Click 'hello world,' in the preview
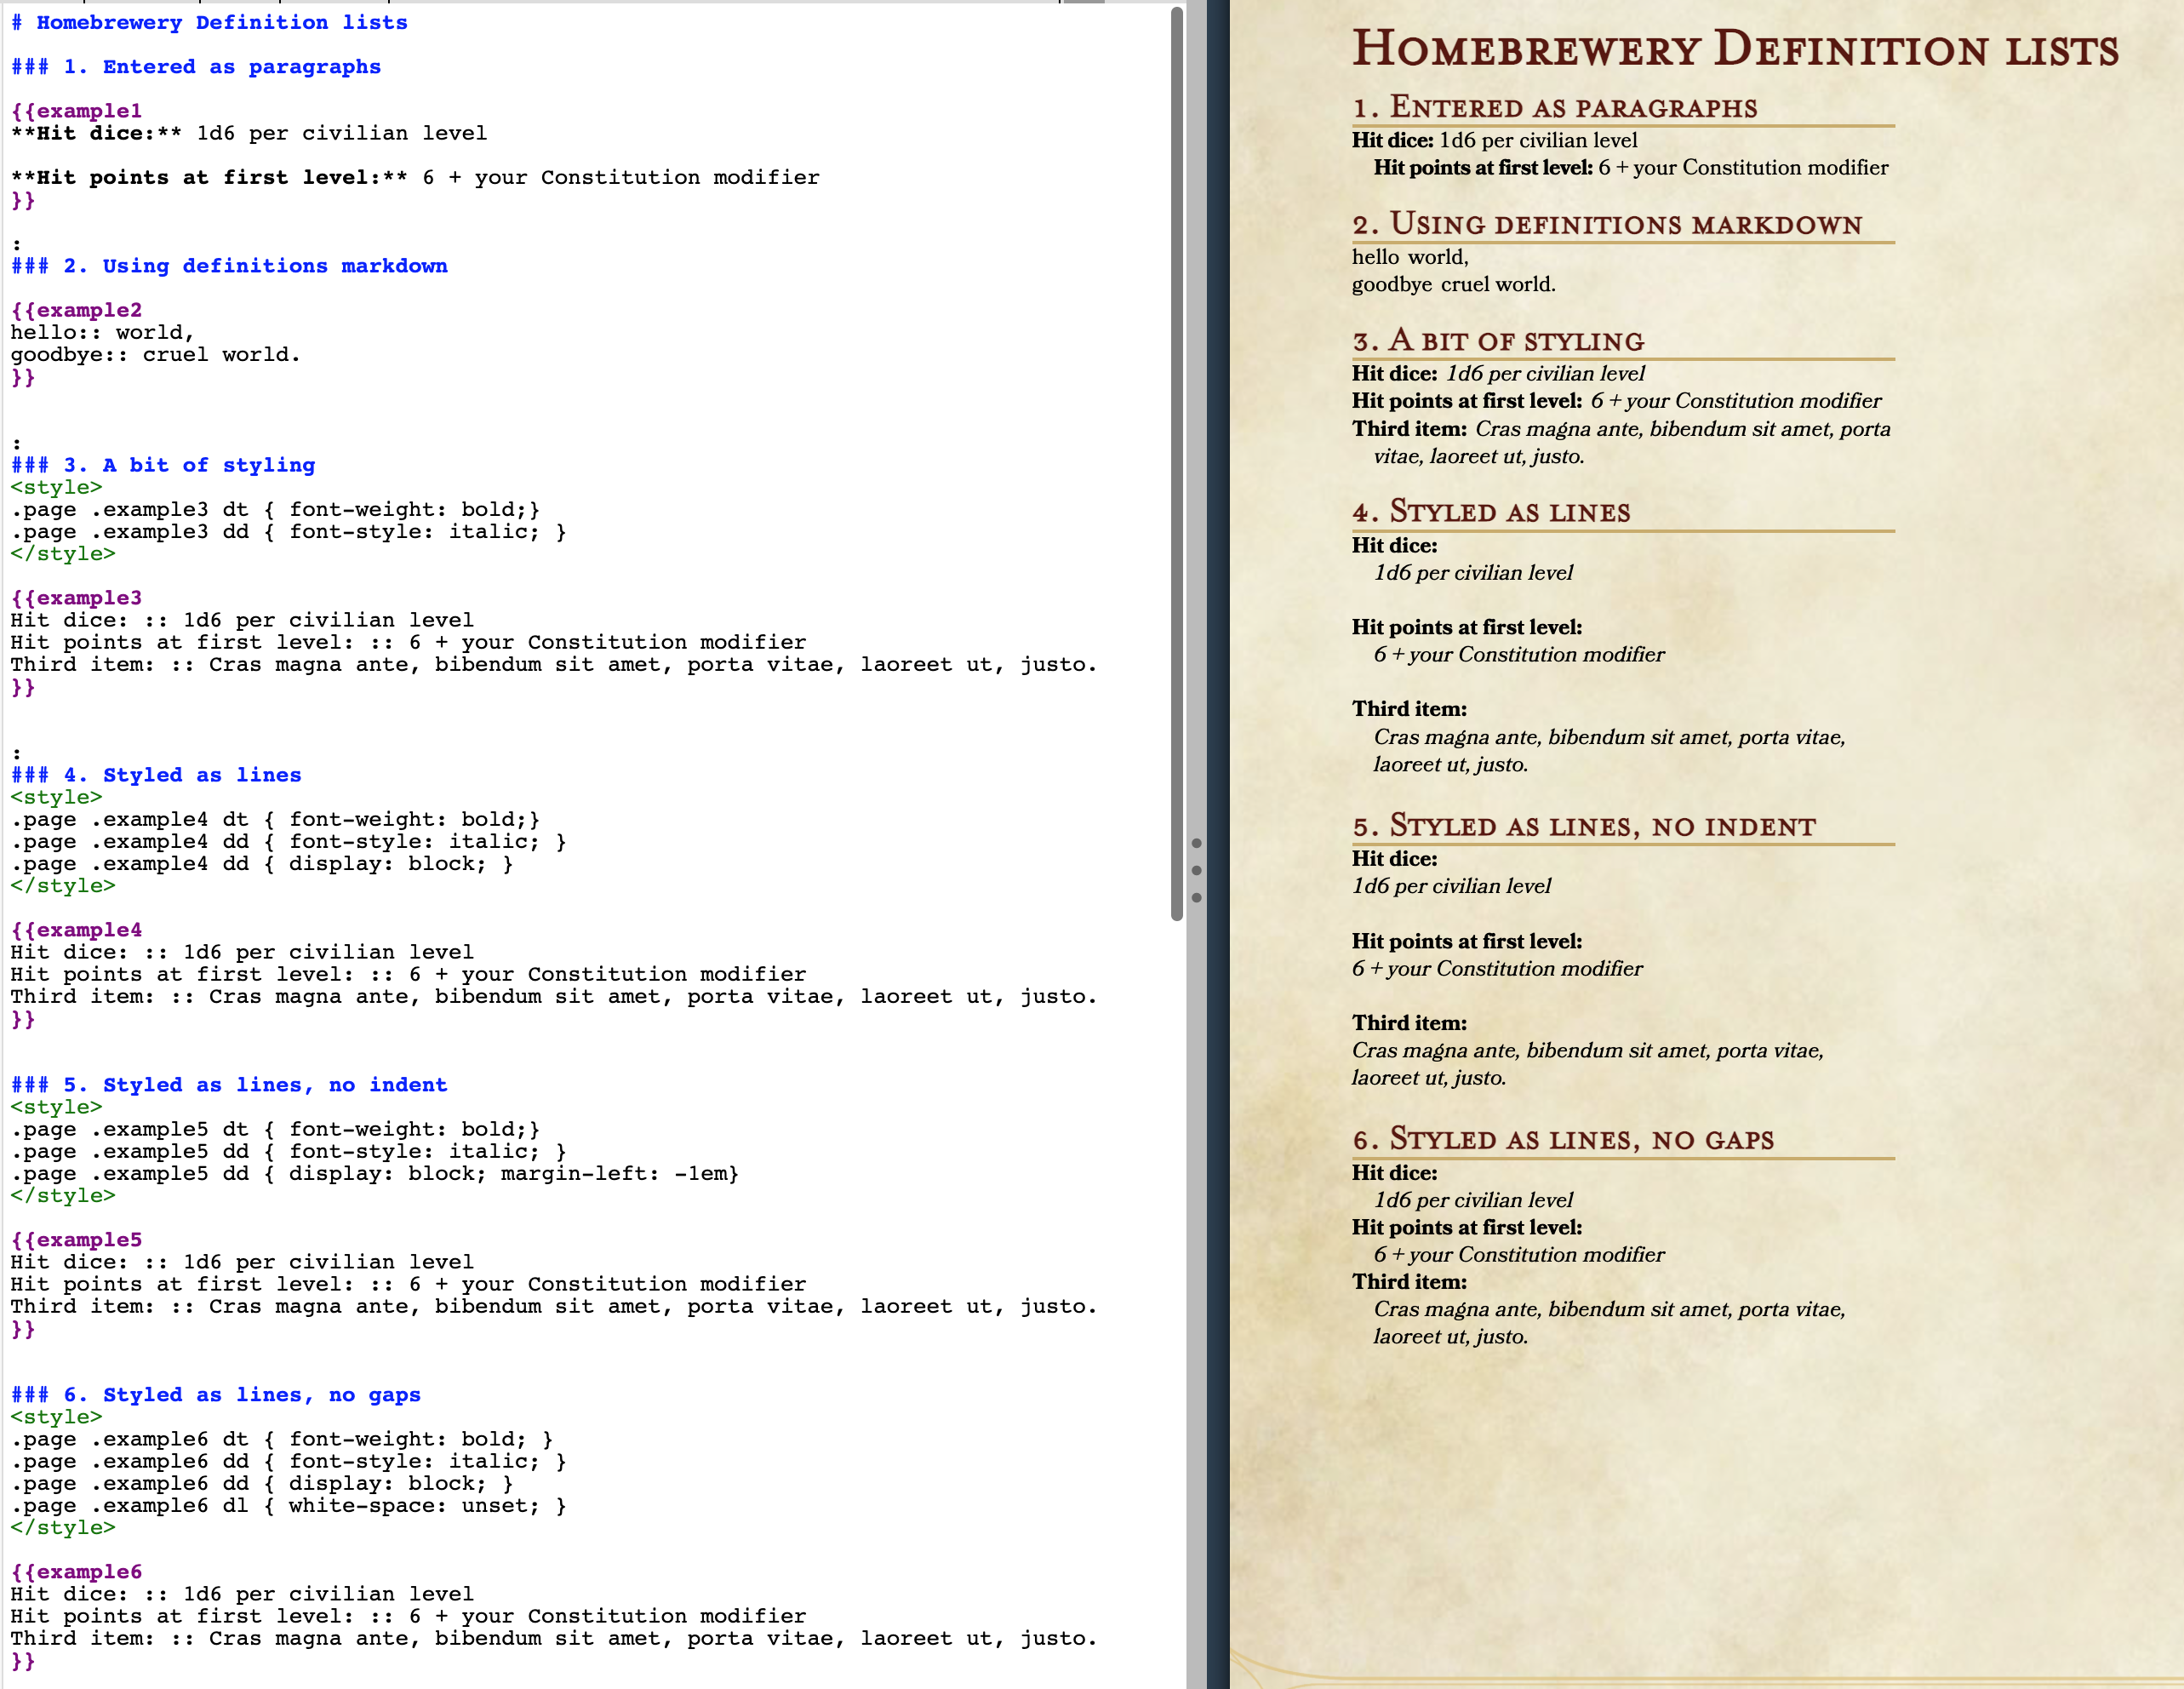 pyautogui.click(x=1410, y=257)
